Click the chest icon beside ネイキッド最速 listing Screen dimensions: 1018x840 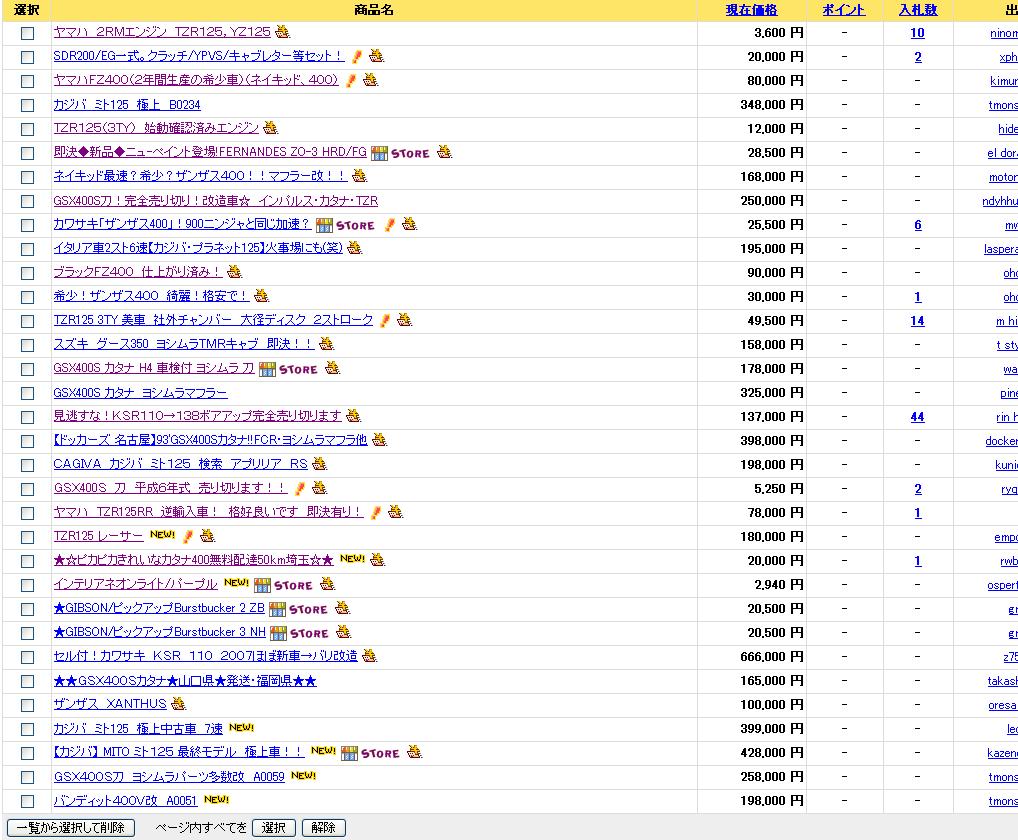[x=360, y=175]
